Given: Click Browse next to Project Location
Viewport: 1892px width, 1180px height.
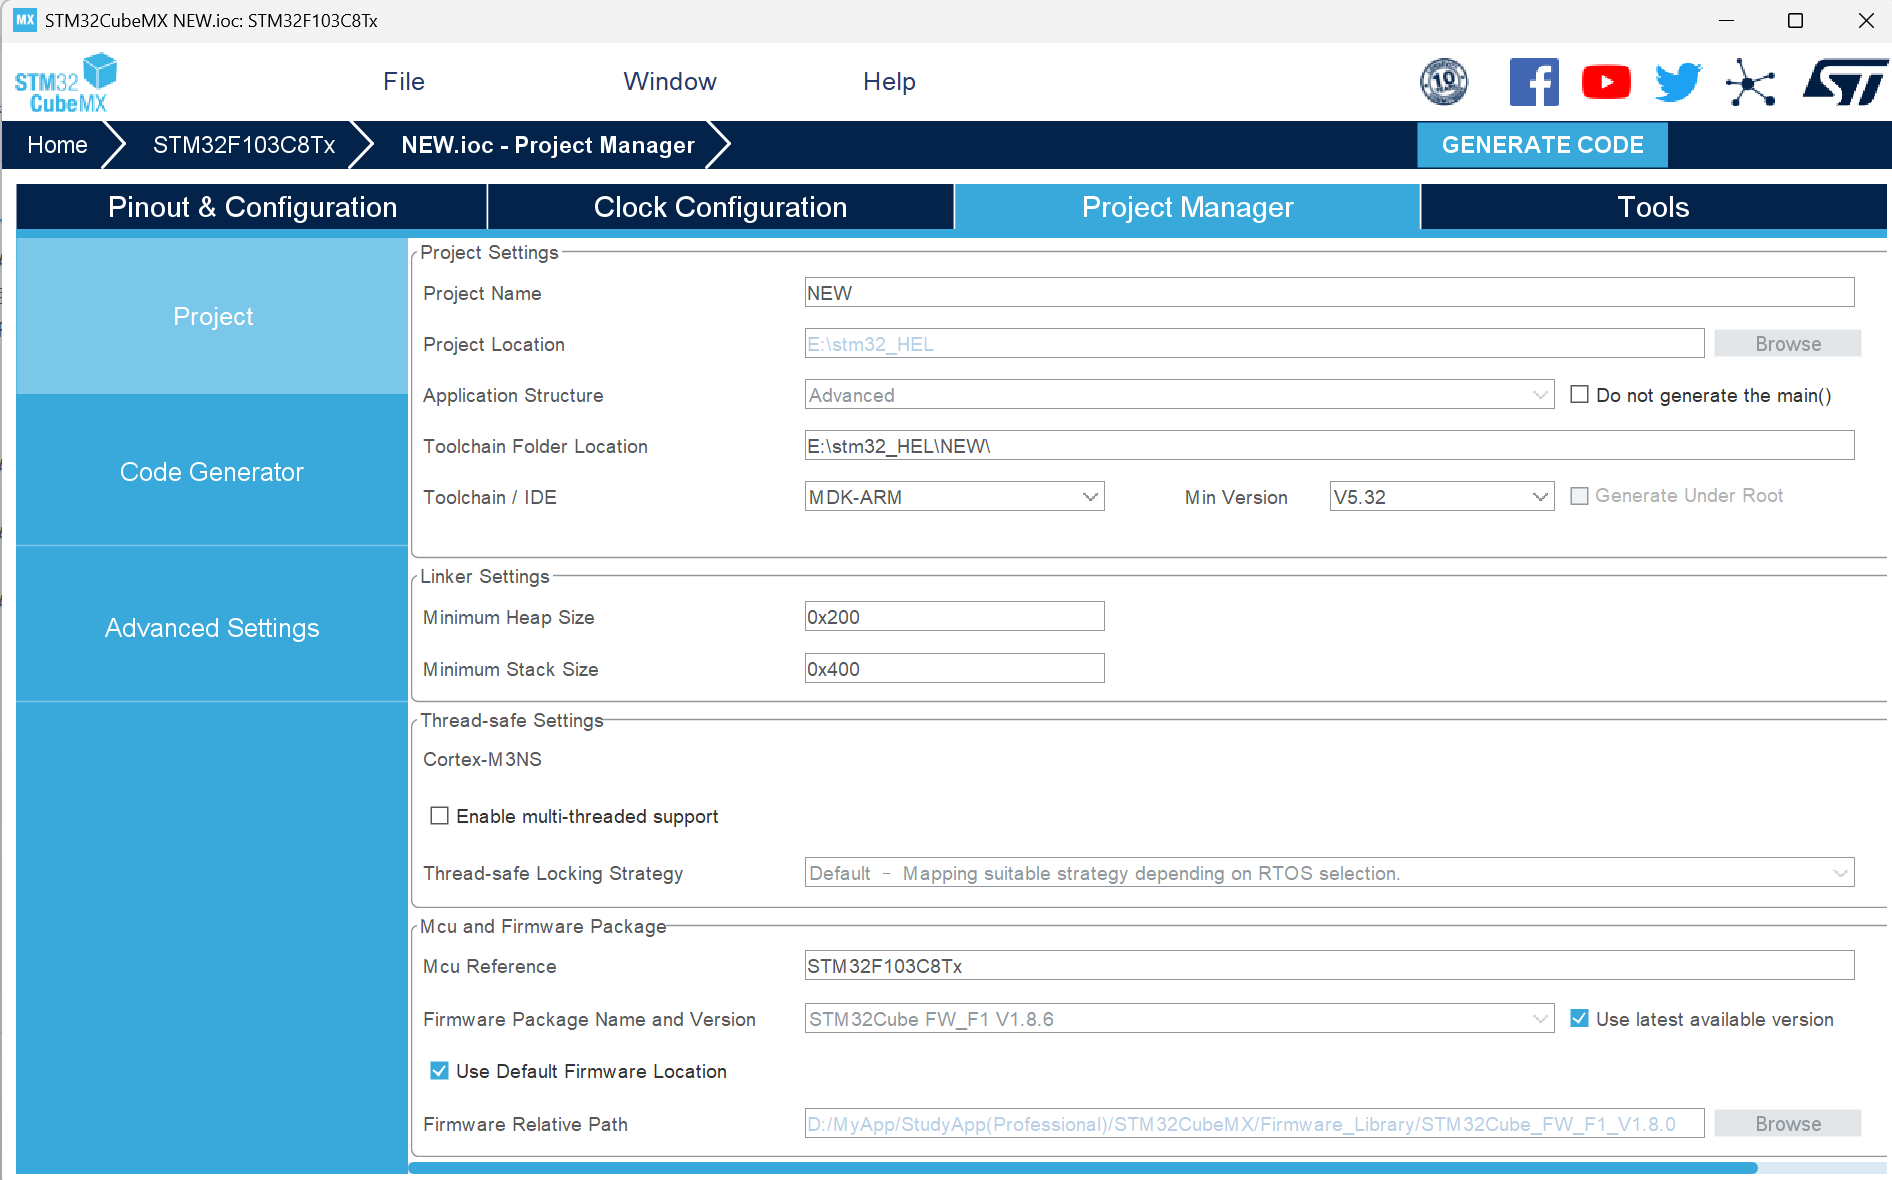Looking at the screenshot, I should (1788, 344).
